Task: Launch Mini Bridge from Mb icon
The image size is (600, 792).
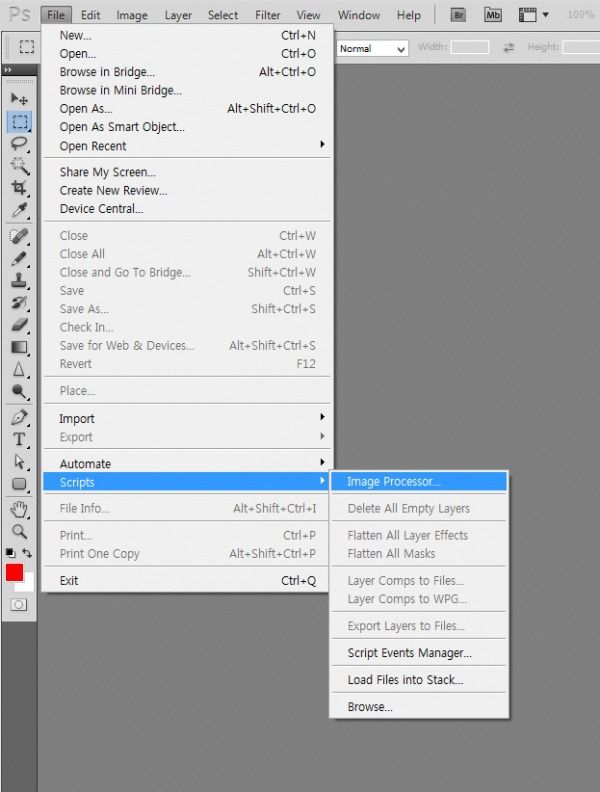Action: click(492, 15)
